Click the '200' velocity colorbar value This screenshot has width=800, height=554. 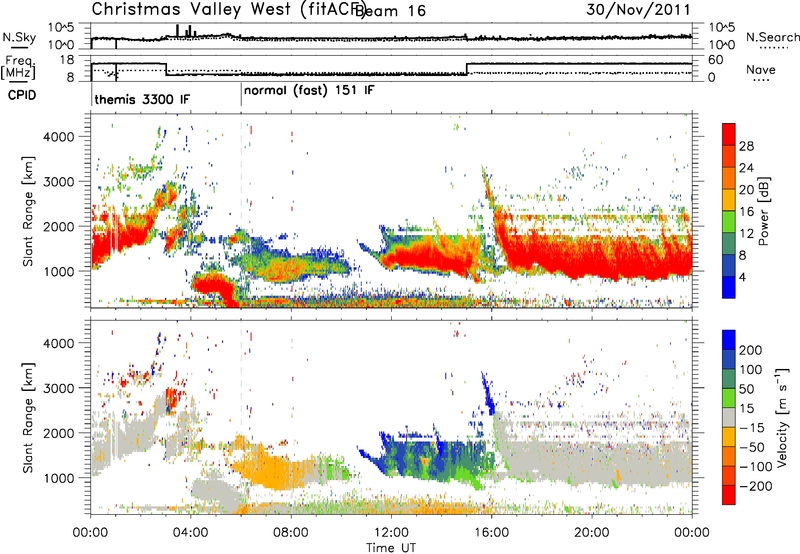[x=751, y=350]
